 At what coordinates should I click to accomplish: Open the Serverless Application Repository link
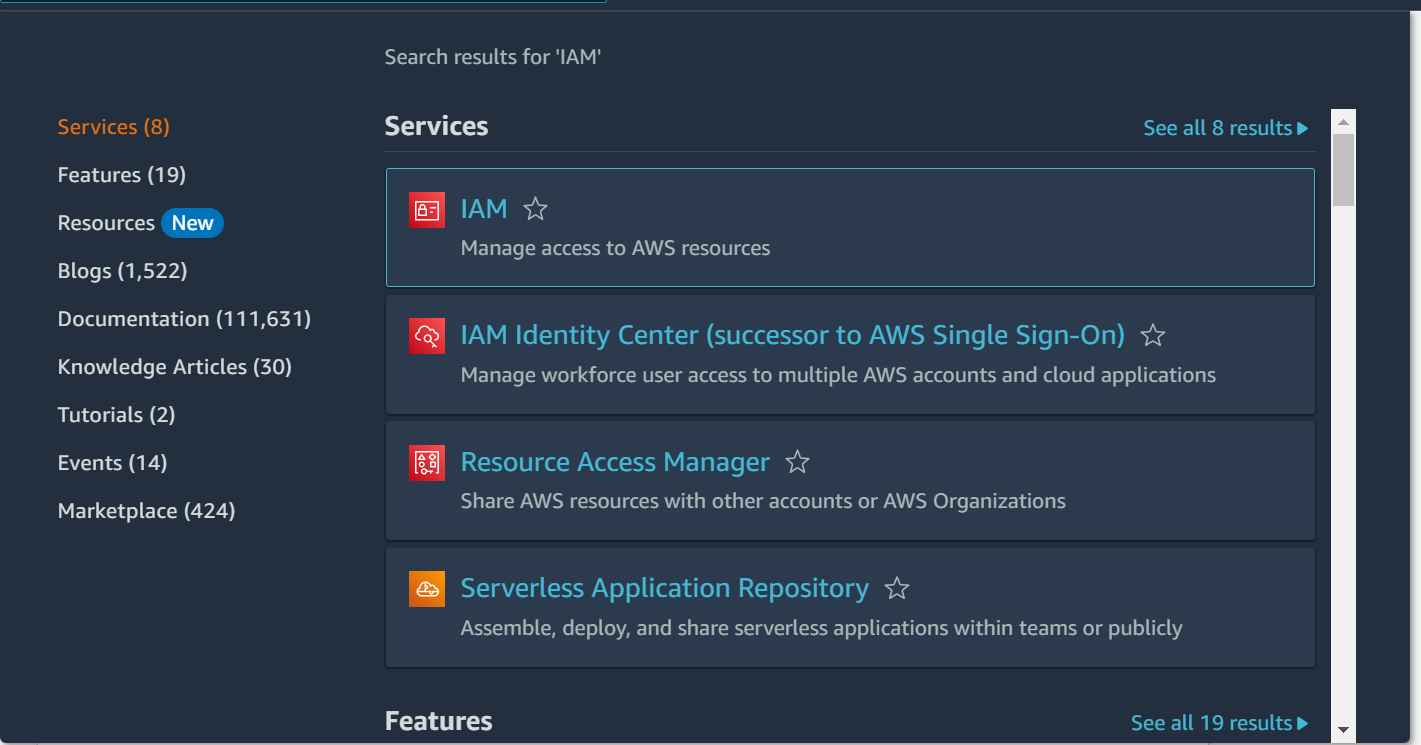(x=665, y=588)
